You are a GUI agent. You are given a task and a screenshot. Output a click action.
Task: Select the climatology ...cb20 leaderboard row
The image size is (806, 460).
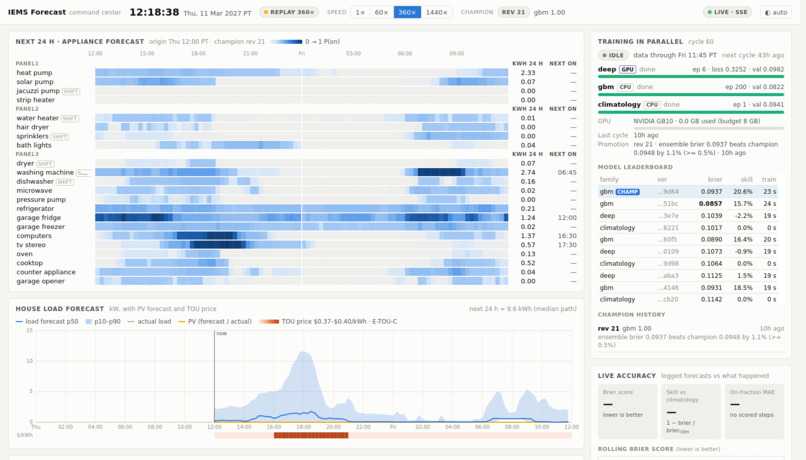click(x=688, y=299)
